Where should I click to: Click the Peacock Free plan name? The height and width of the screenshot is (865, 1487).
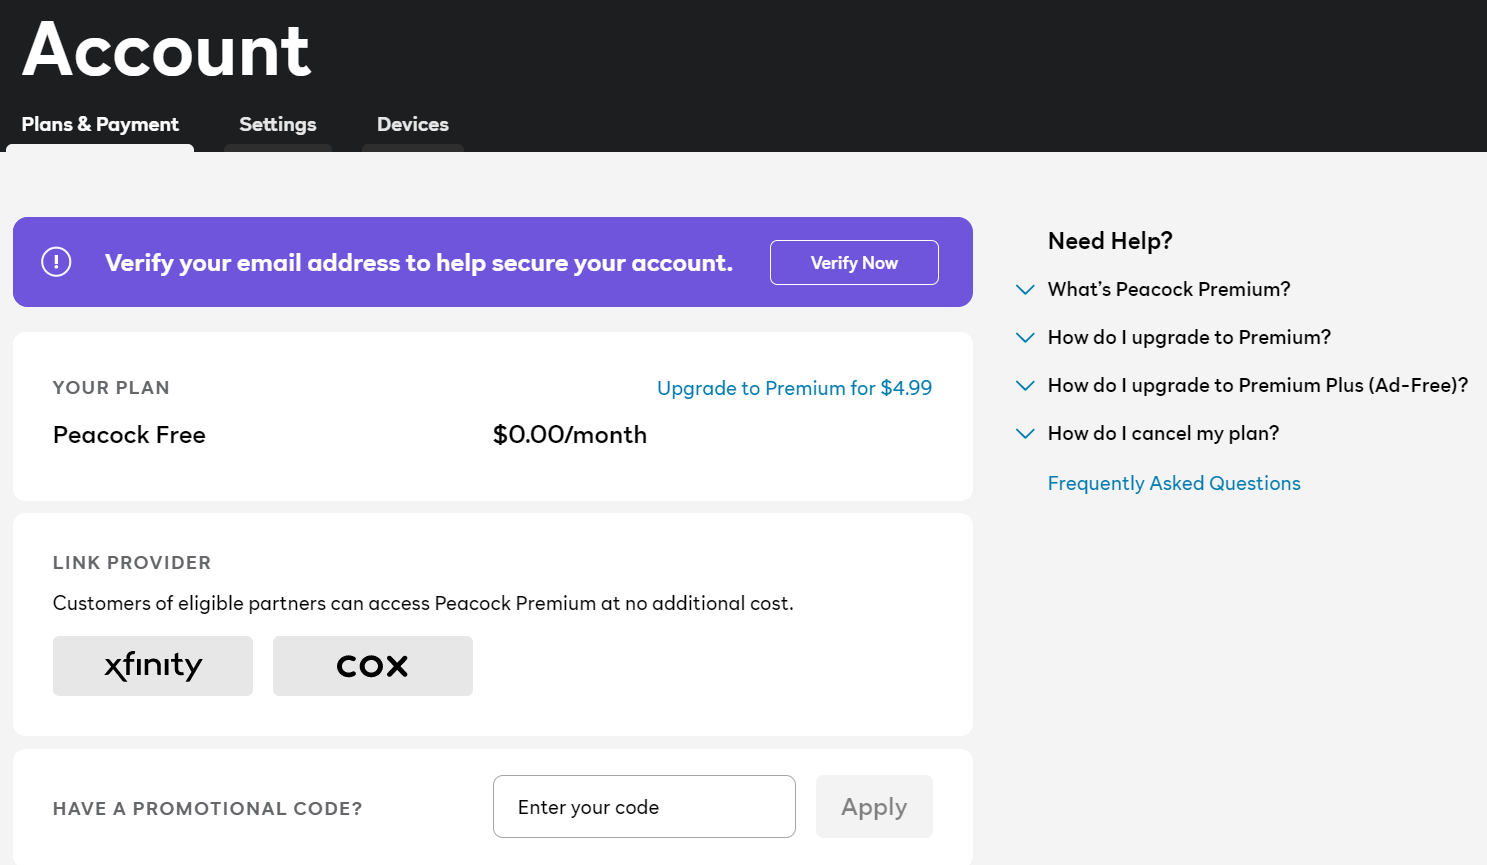(x=129, y=435)
